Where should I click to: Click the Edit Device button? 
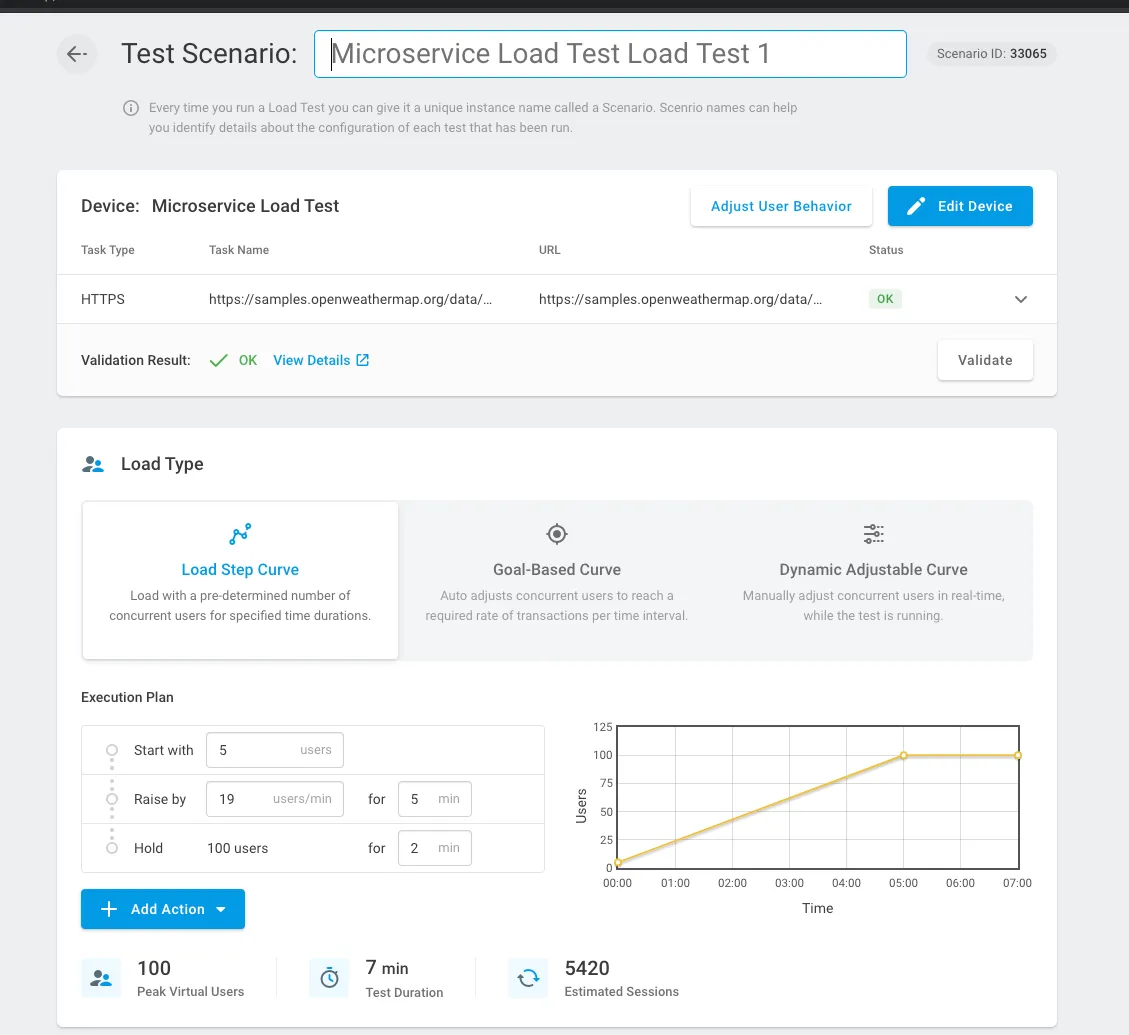(960, 206)
